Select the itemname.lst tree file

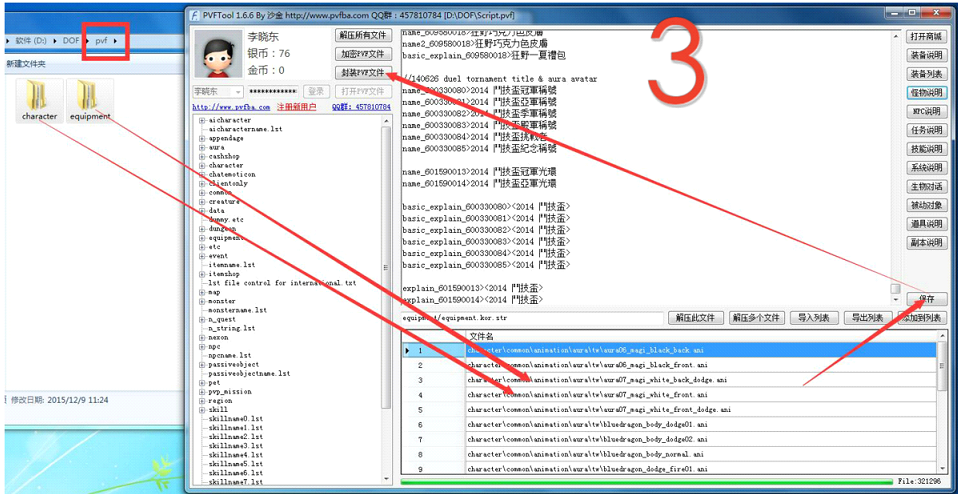point(231,265)
